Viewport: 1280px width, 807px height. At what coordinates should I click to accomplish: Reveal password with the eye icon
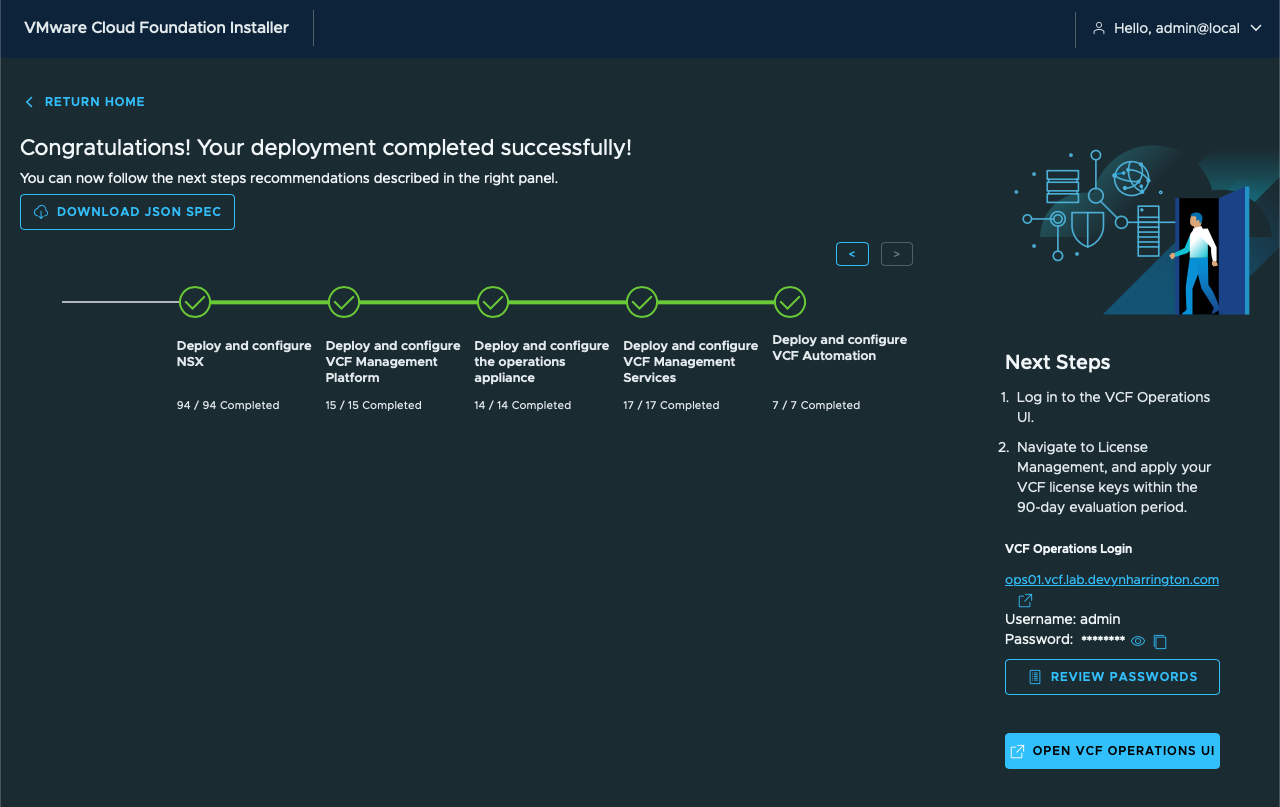[x=1138, y=641]
